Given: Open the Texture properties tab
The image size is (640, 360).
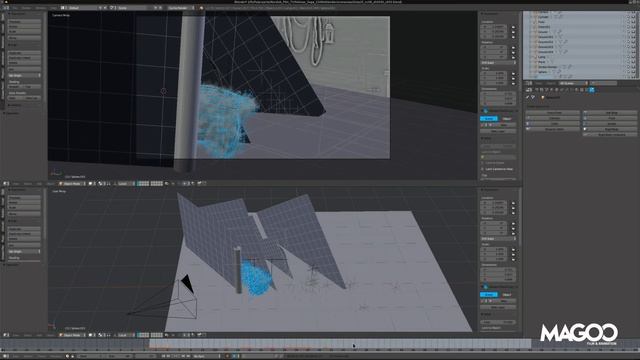Looking at the screenshot, I should [x=582, y=89].
